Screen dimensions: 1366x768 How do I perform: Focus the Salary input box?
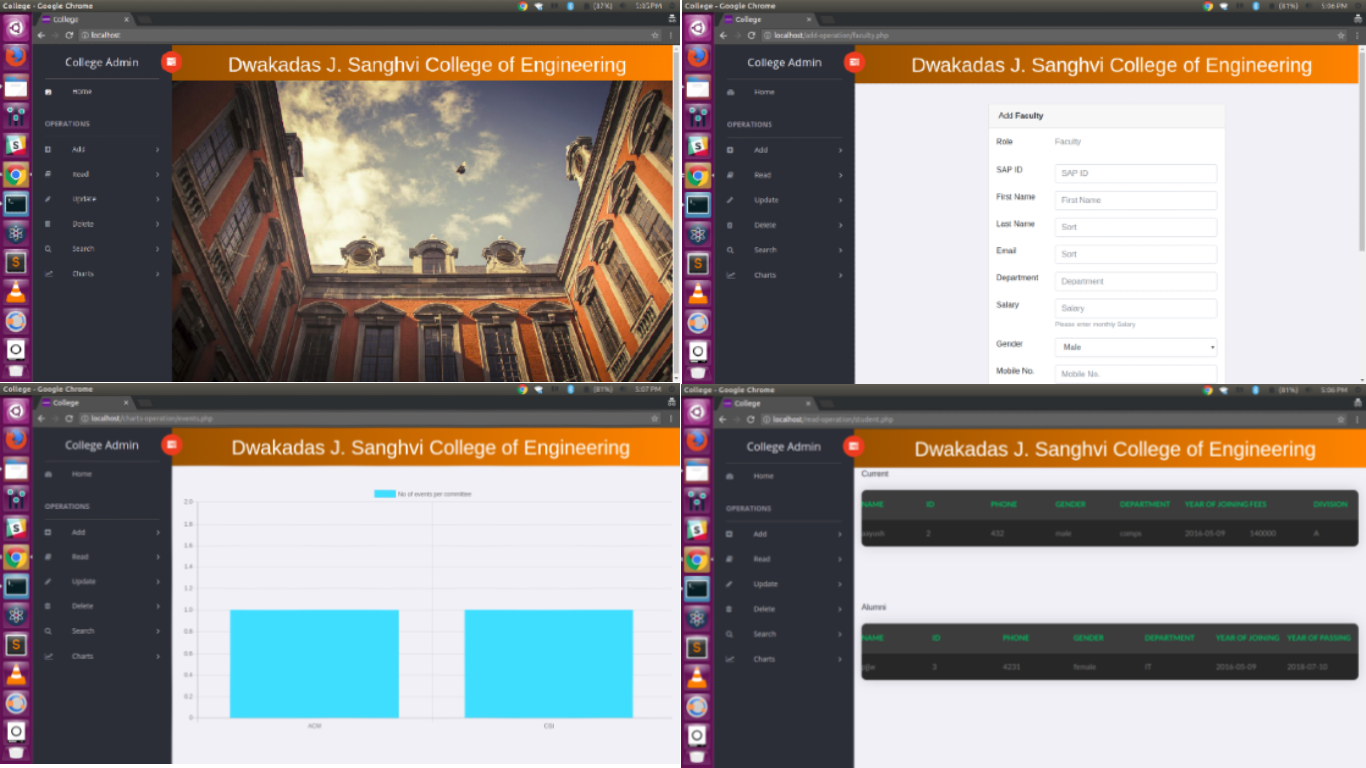coord(1135,308)
